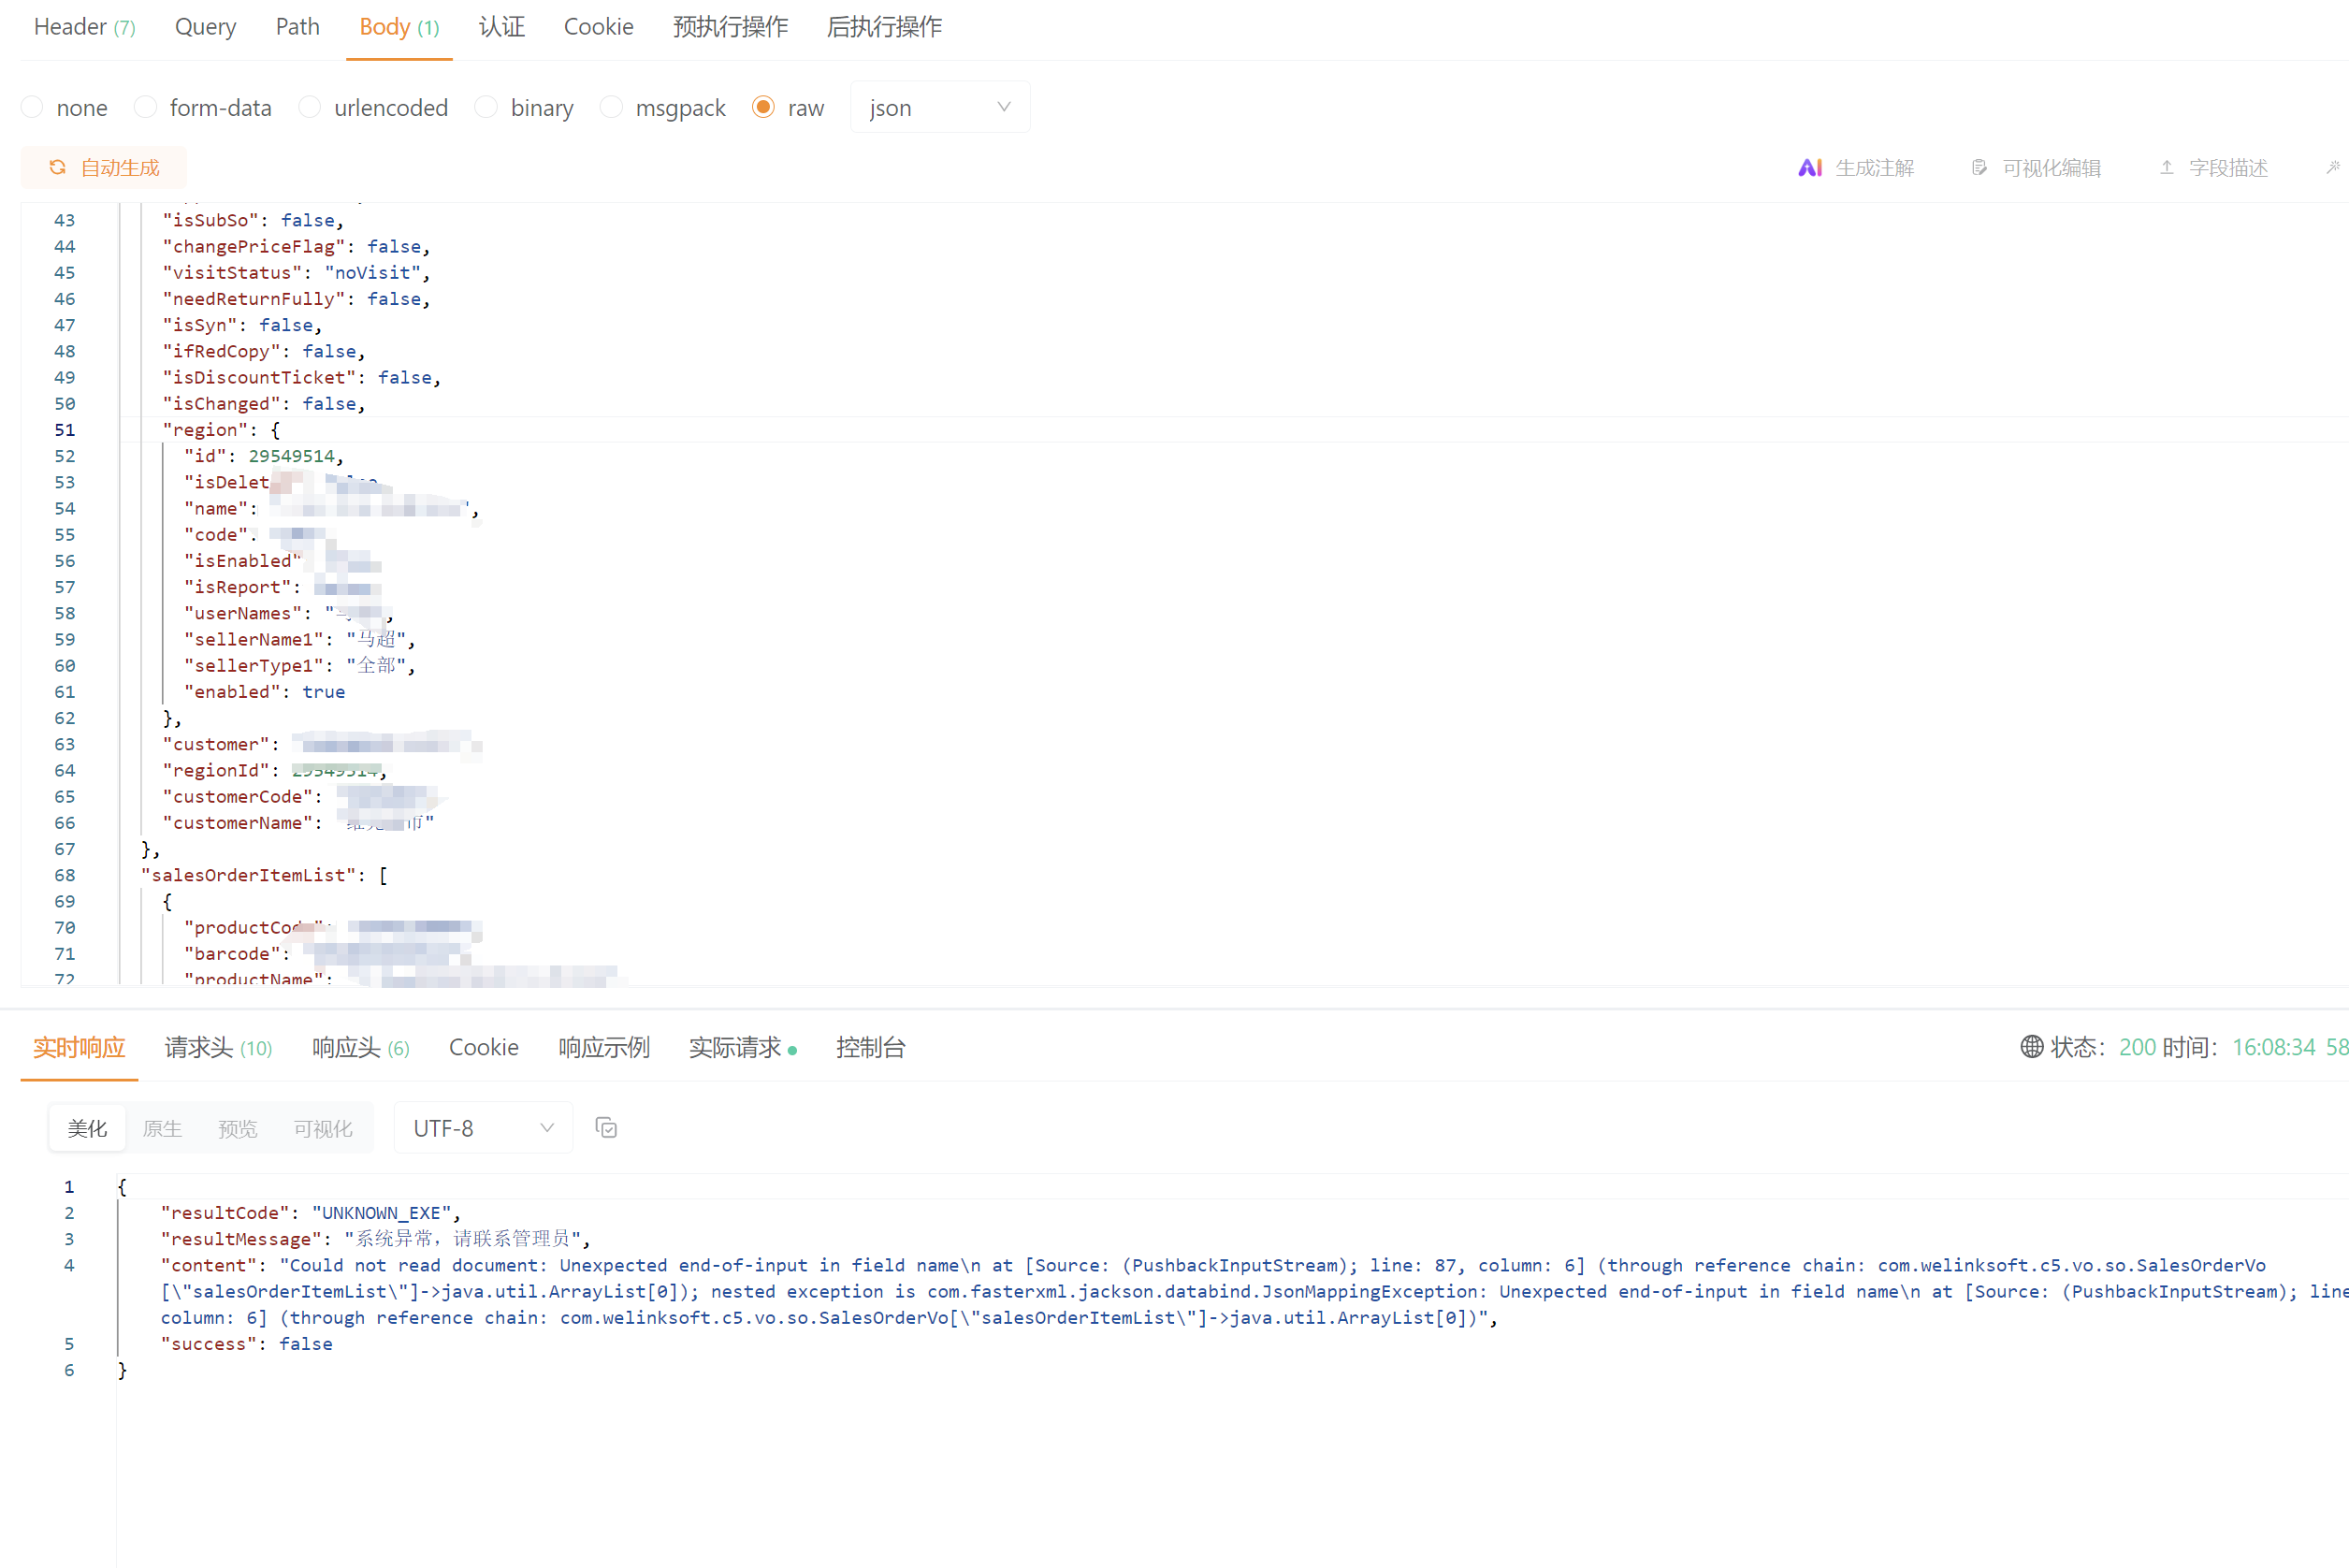This screenshot has height=1568, width=2349.
Task: Click the status code 200
Action: click(x=2137, y=1047)
